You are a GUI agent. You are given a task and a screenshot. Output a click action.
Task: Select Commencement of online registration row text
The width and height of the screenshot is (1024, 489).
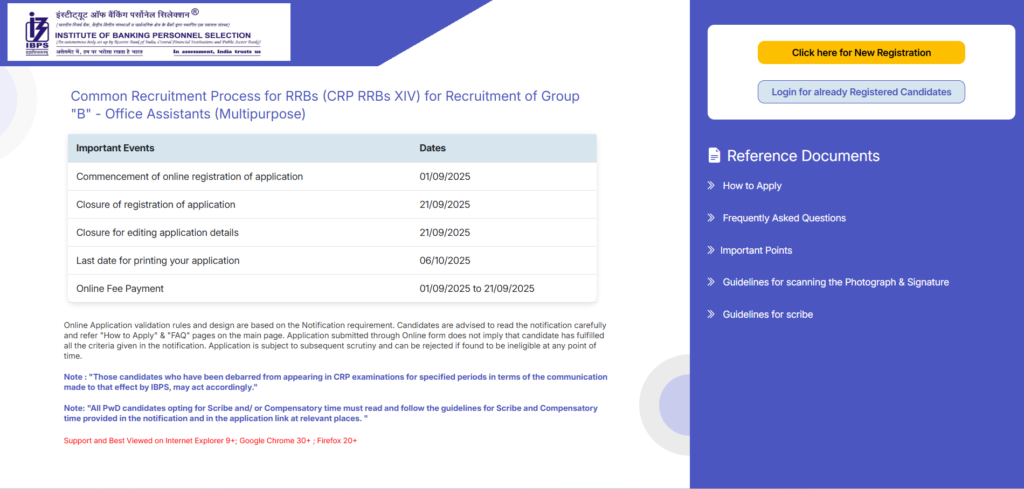(189, 176)
